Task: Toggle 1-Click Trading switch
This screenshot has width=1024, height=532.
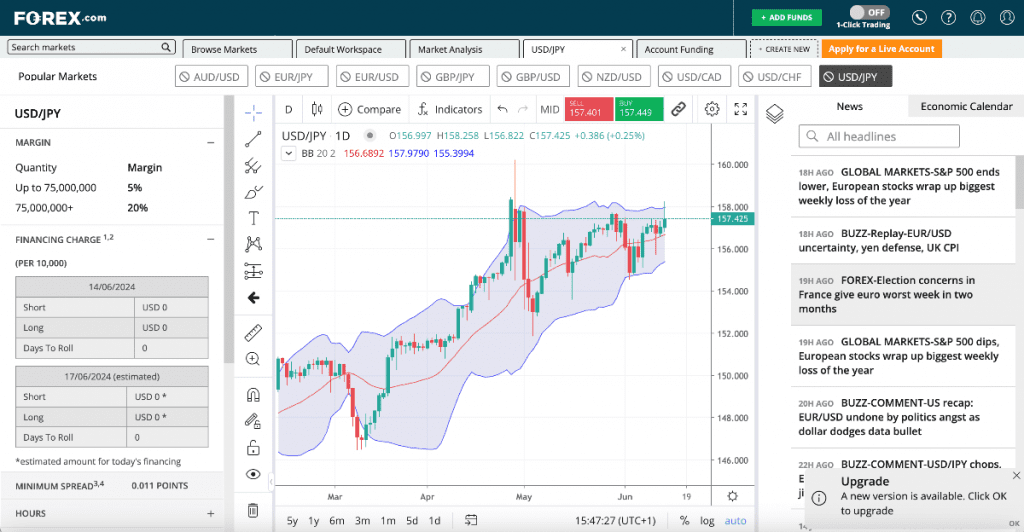Action: point(869,12)
